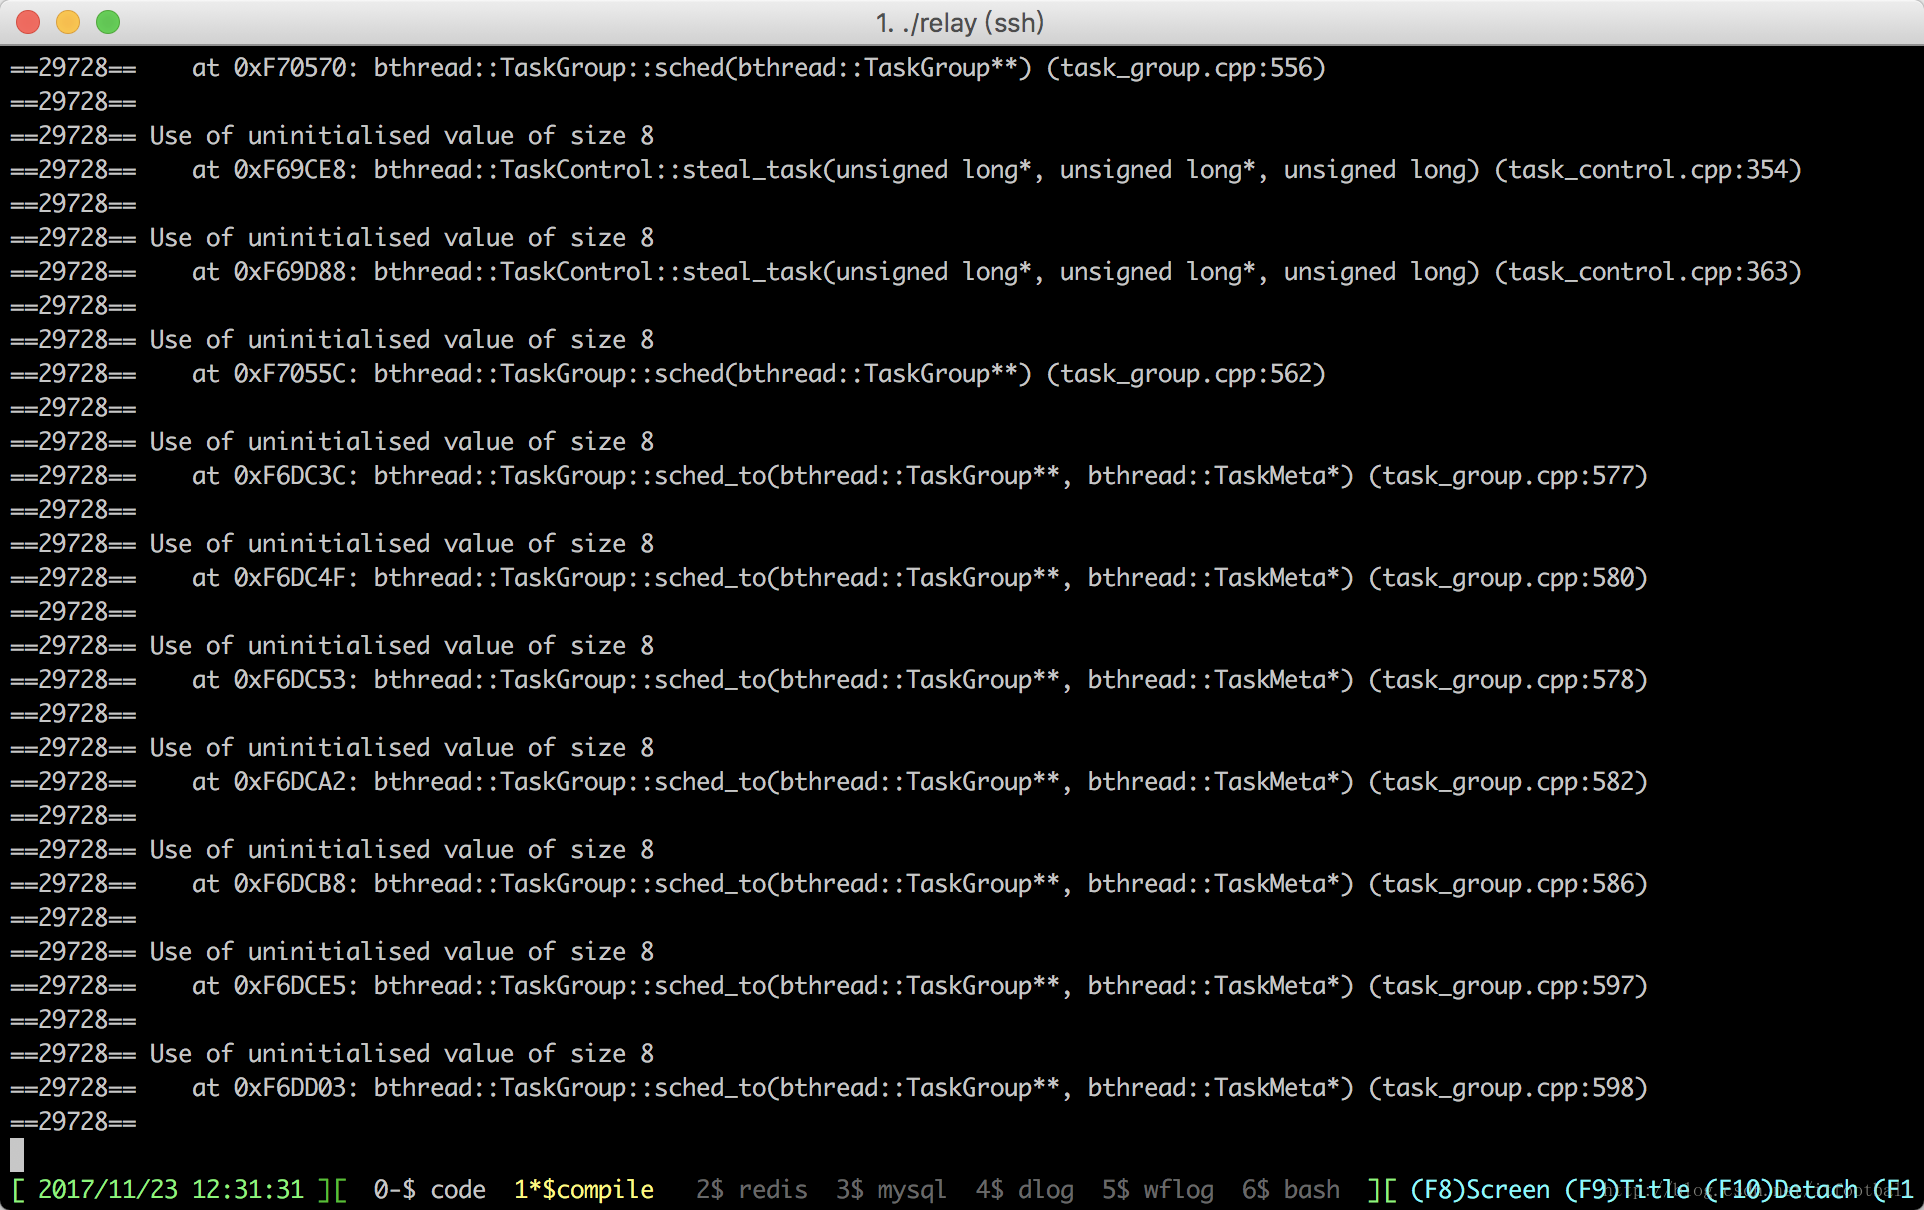Click the terminal cursor block at prompt
1924x1210 pixels.
tap(17, 1155)
